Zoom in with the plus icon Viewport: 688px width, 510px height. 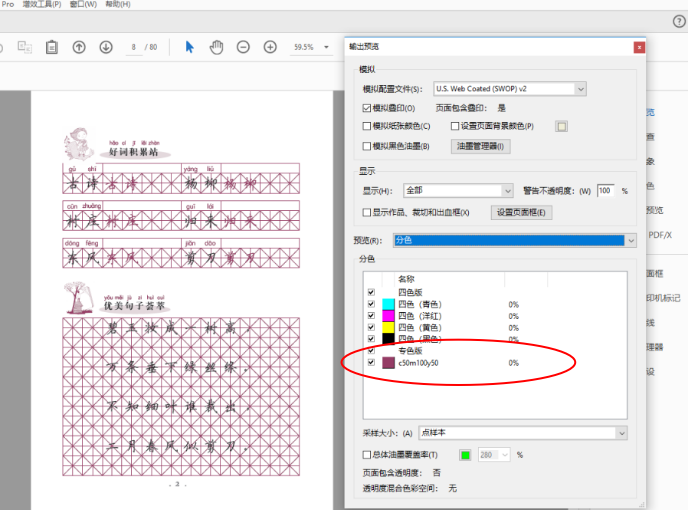pyautogui.click(x=270, y=47)
